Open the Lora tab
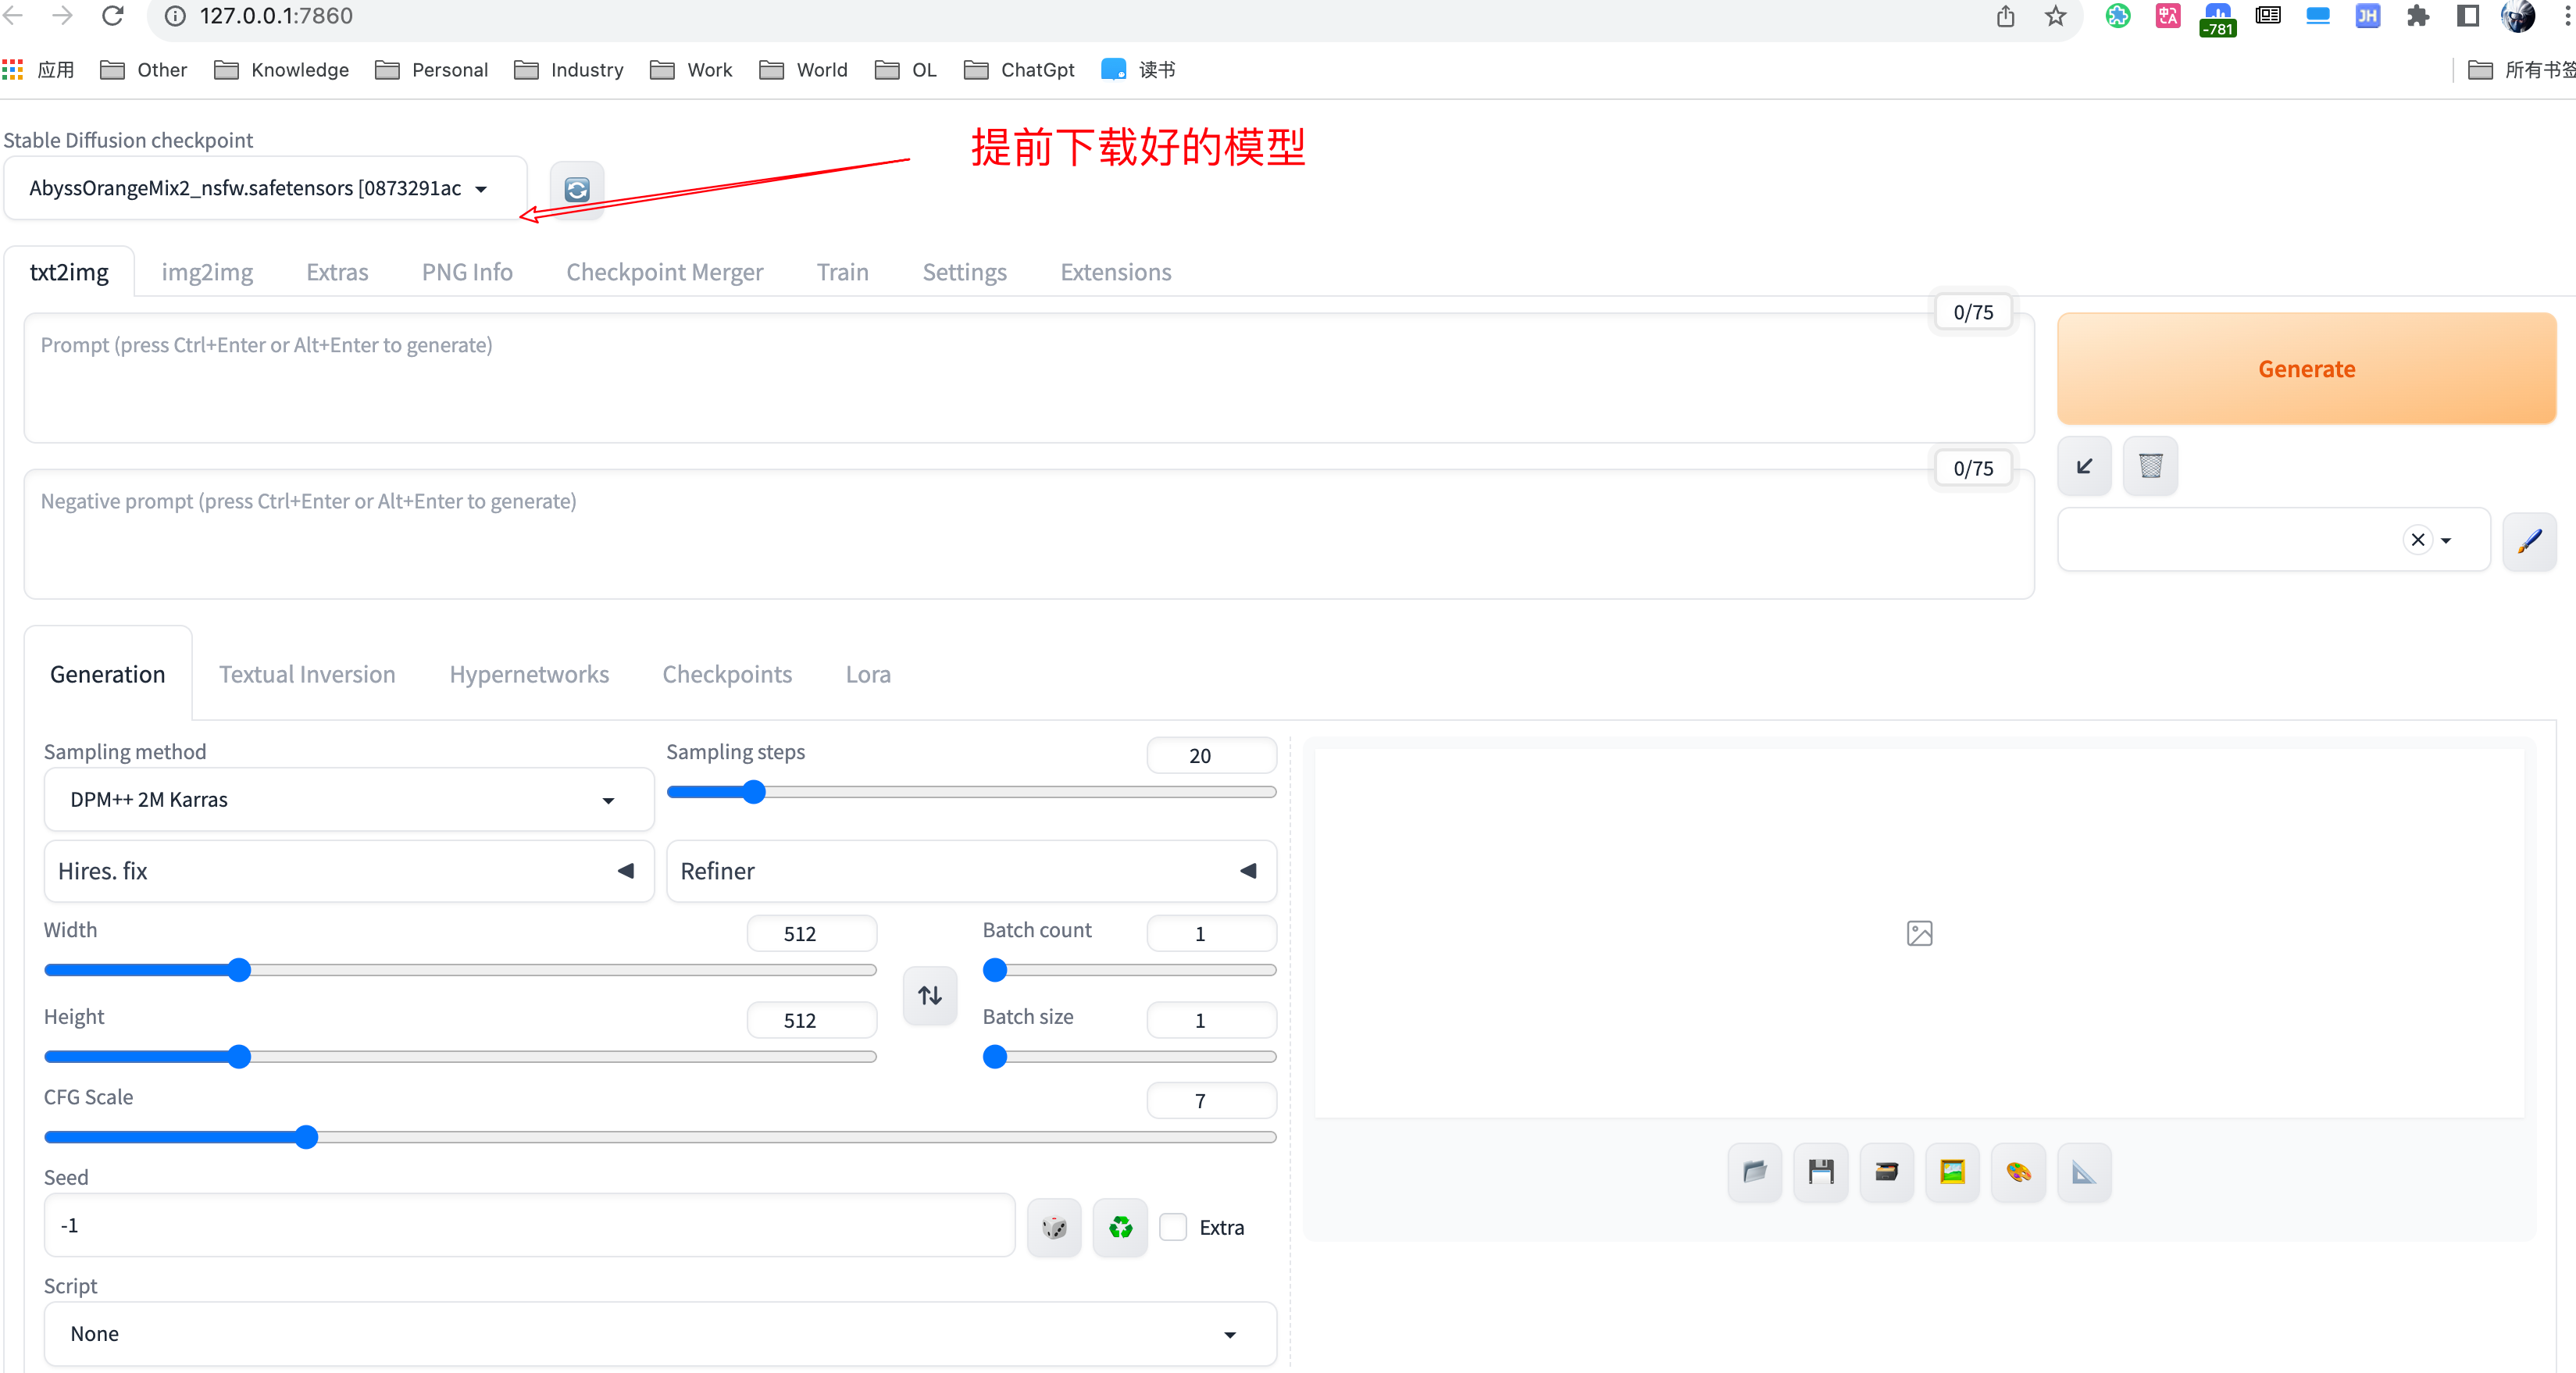Image resolution: width=2576 pixels, height=1373 pixels. coord(867,674)
